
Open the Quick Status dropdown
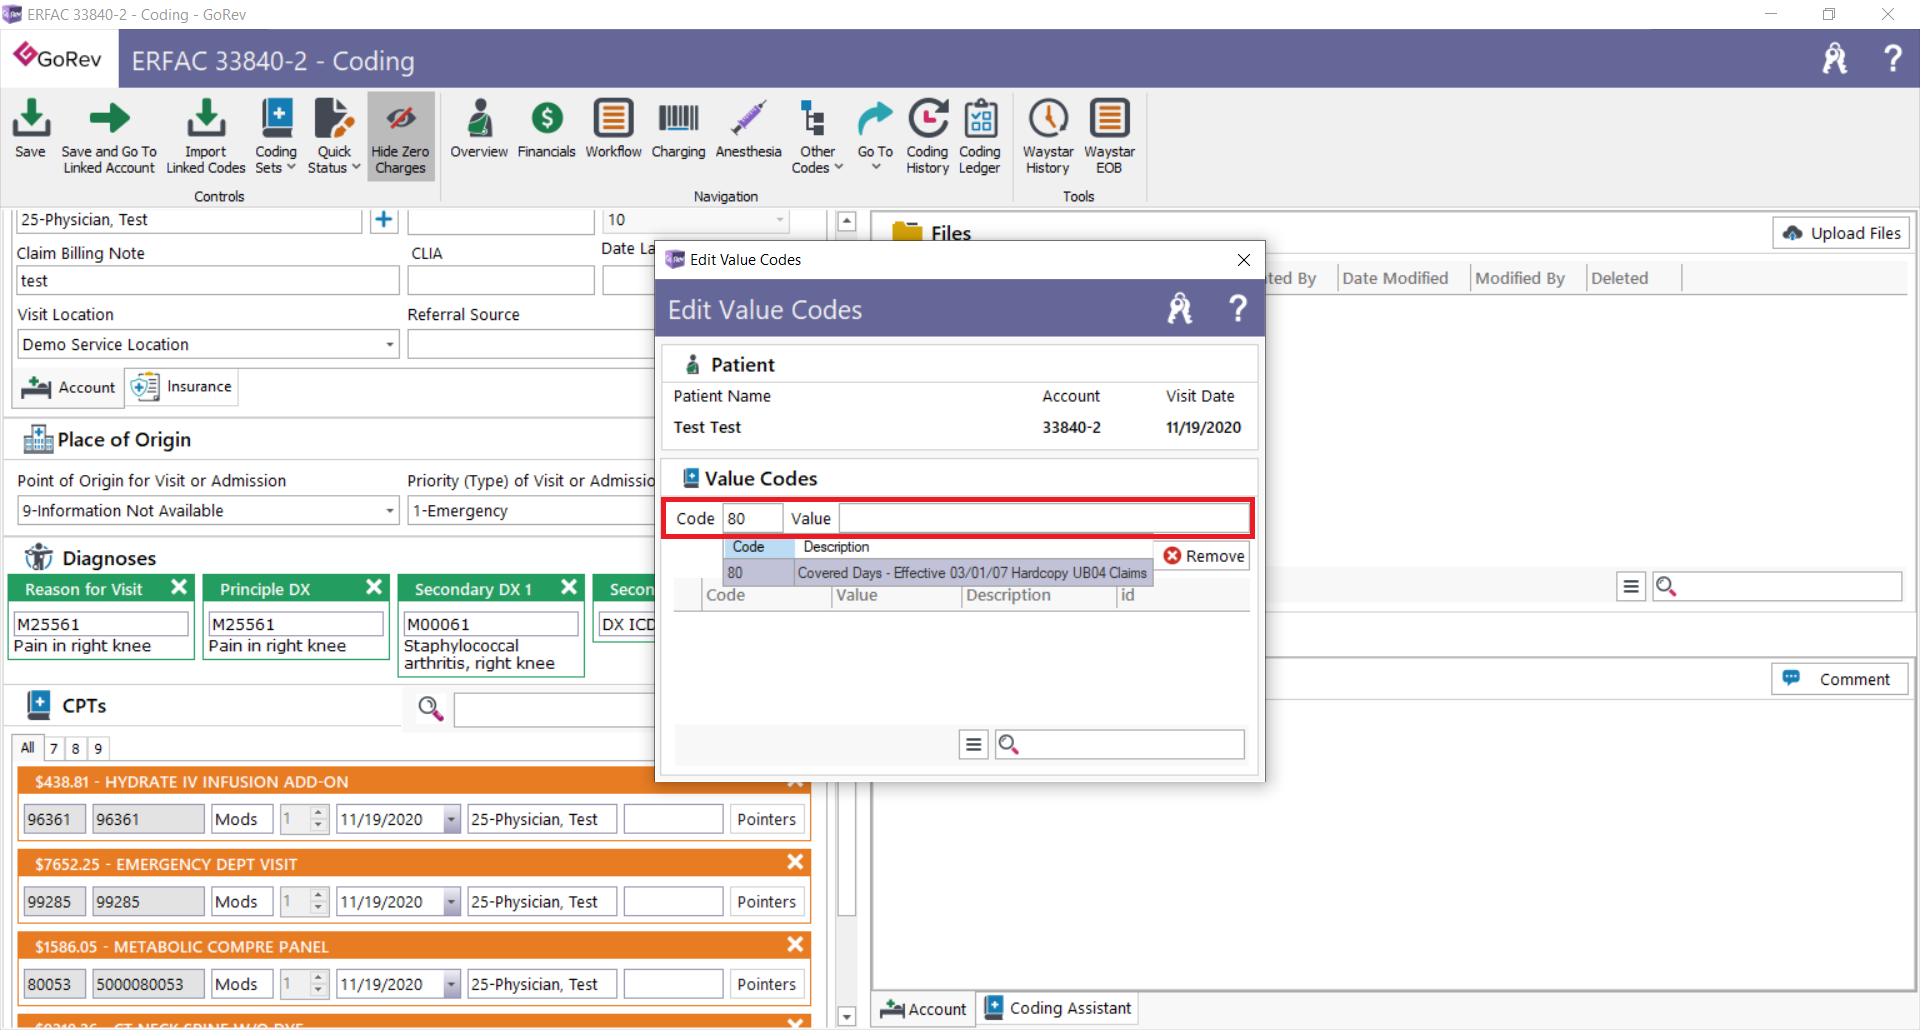coord(334,137)
